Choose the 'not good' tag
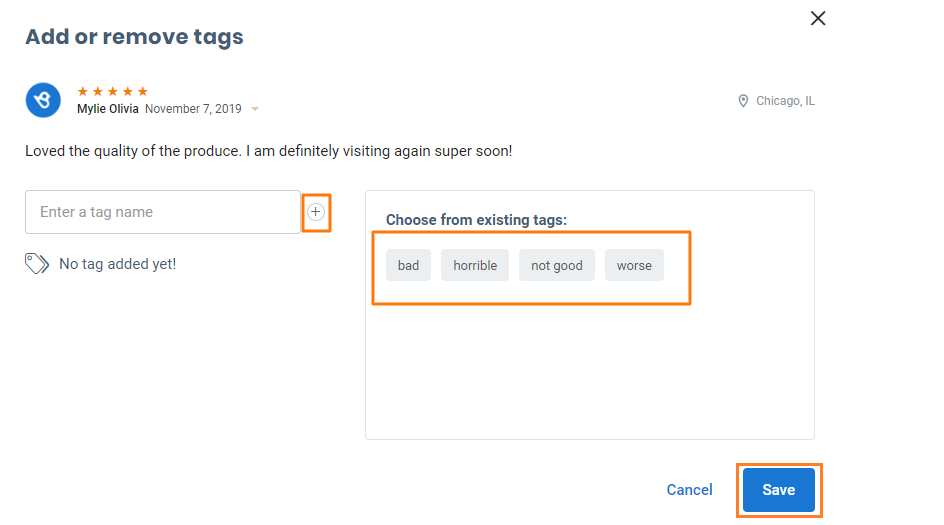Image resolution: width=944 pixels, height=525 pixels. click(x=557, y=265)
